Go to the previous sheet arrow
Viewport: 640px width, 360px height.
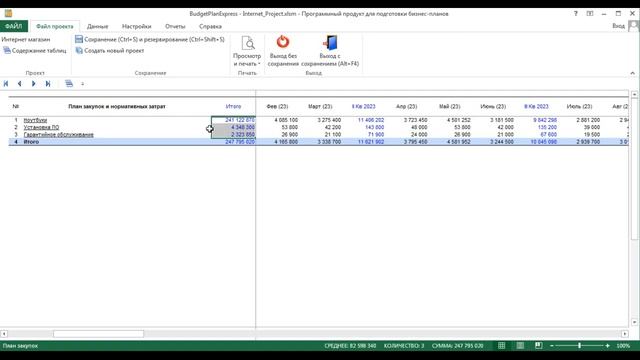pos(20,84)
